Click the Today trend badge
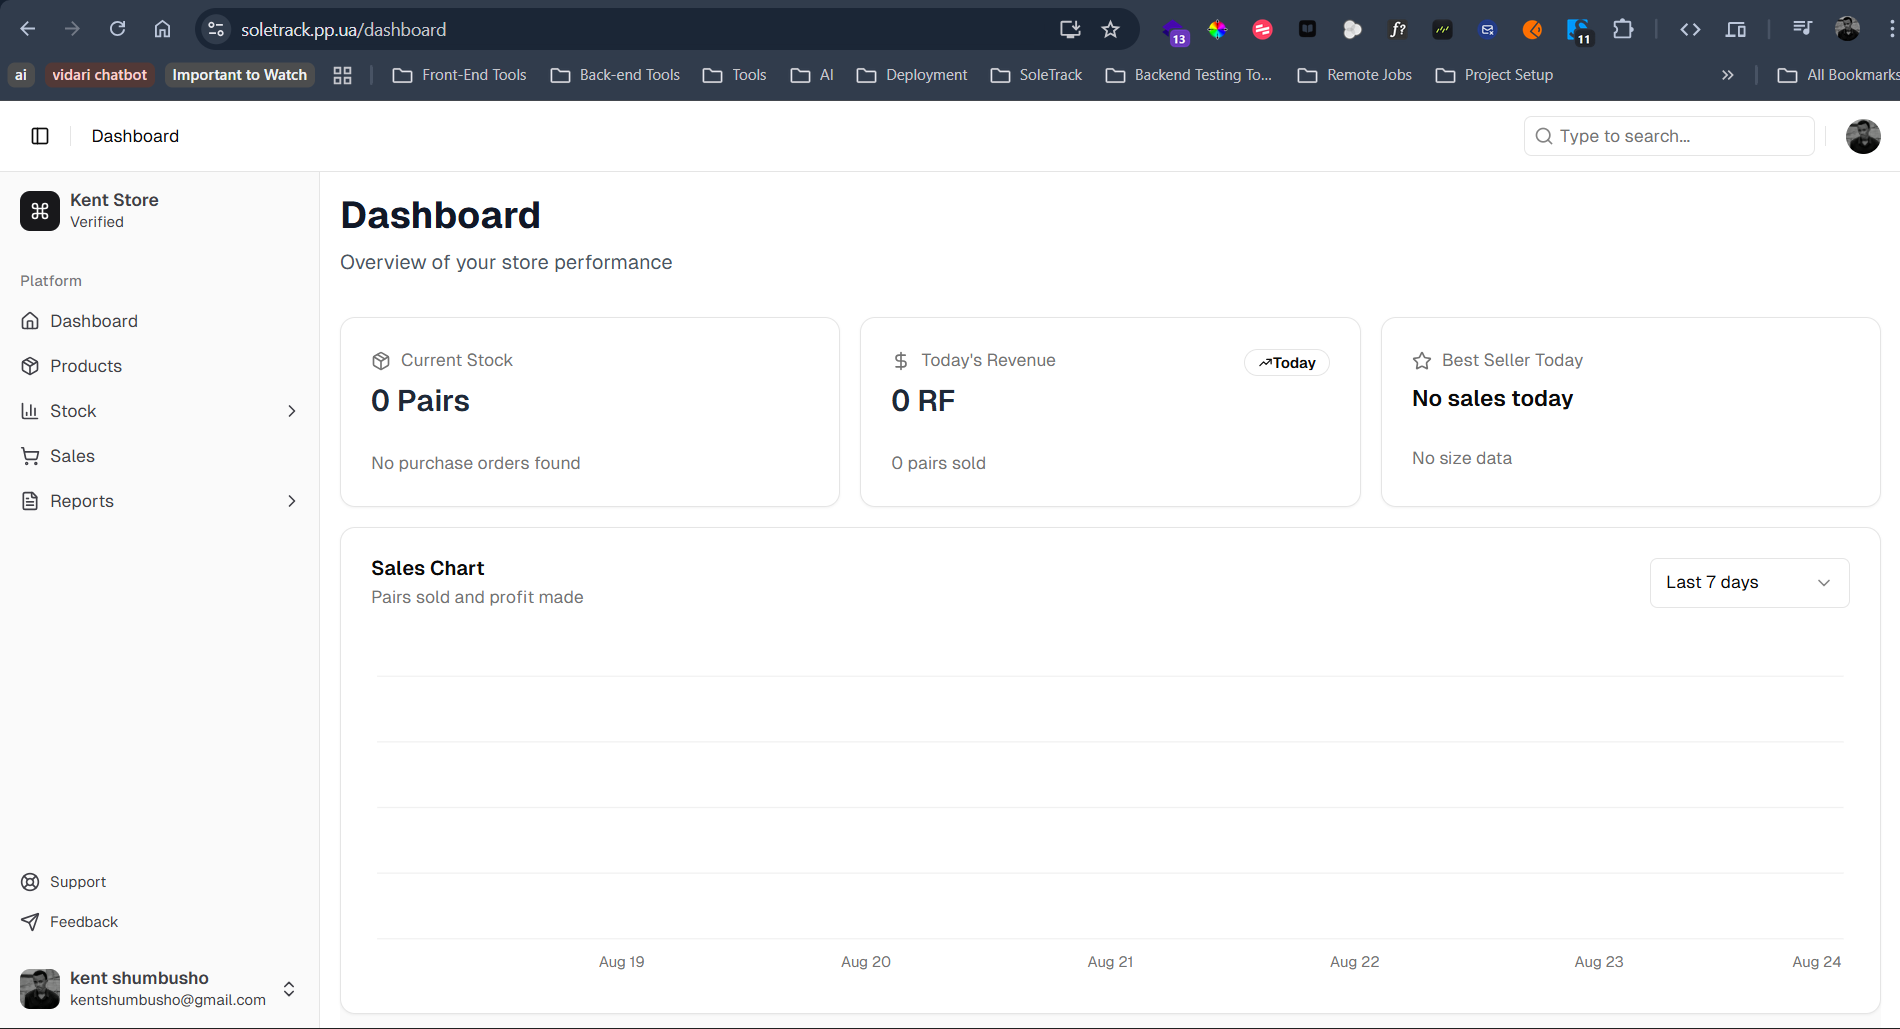 (1286, 363)
